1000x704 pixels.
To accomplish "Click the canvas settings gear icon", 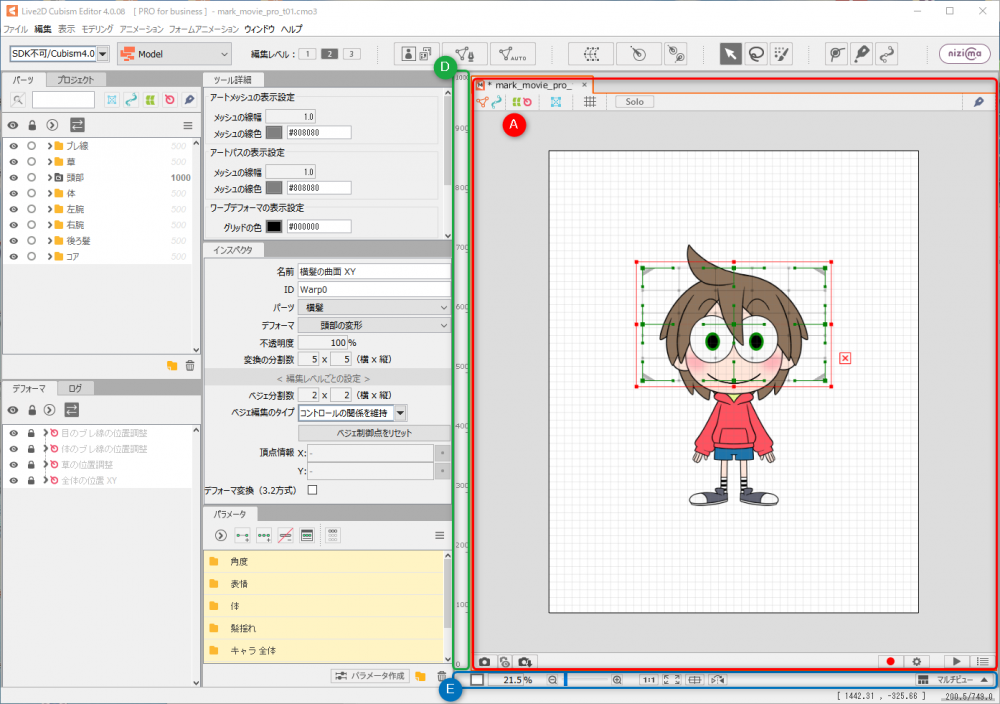I will click(916, 662).
